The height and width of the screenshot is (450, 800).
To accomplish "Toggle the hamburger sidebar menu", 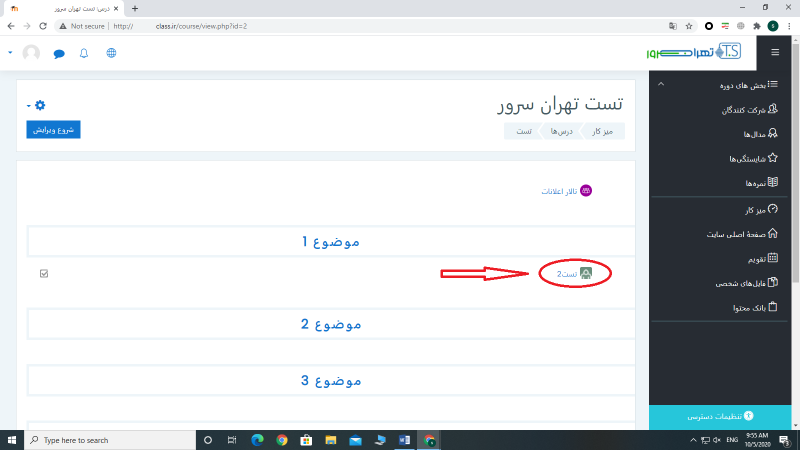I will click(x=775, y=52).
